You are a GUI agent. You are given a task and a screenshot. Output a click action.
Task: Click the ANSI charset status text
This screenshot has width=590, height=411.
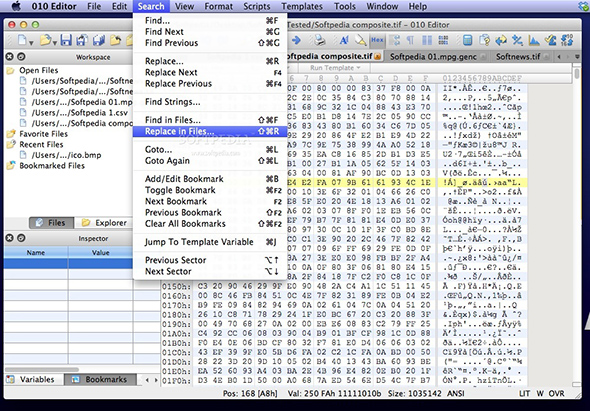[x=455, y=393]
